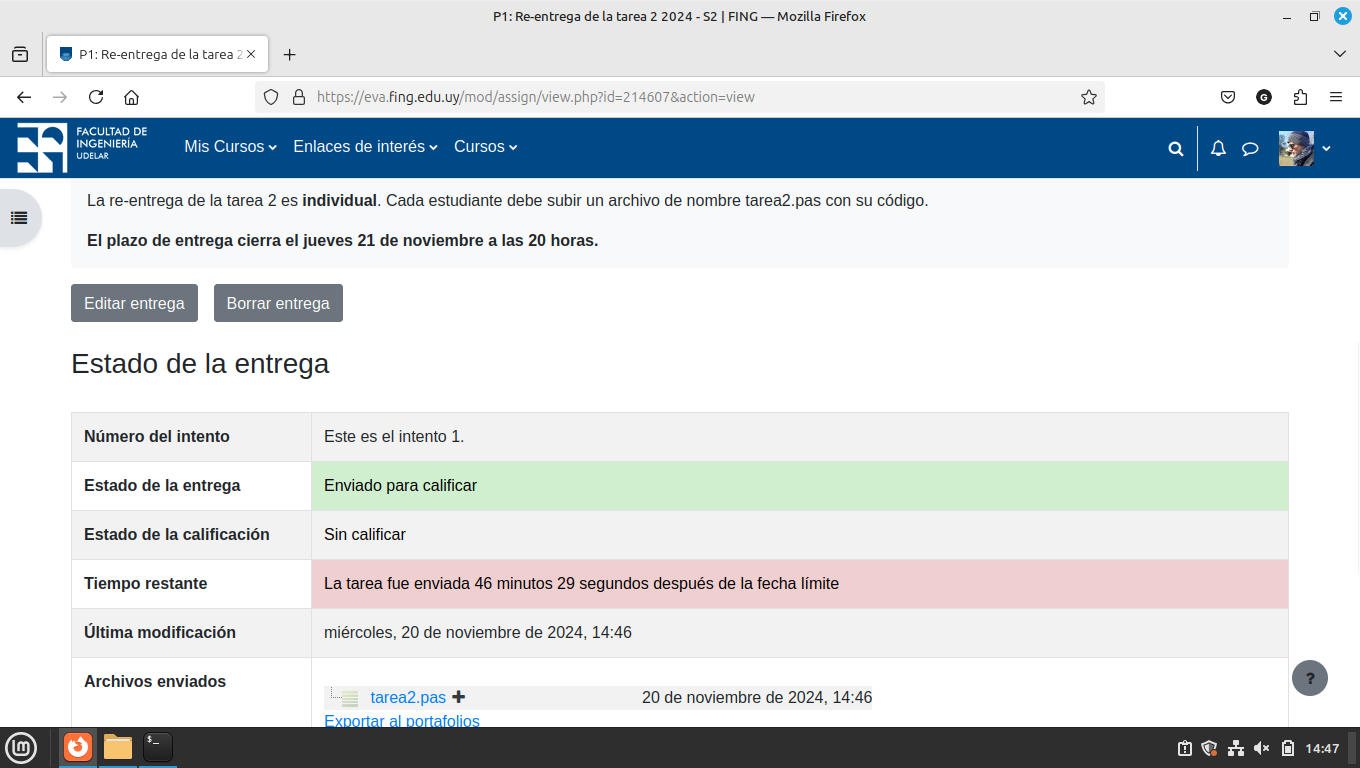Close the P1: Re-entrega de la tarea tab
Screen dimensions: 1360x768
251,55
